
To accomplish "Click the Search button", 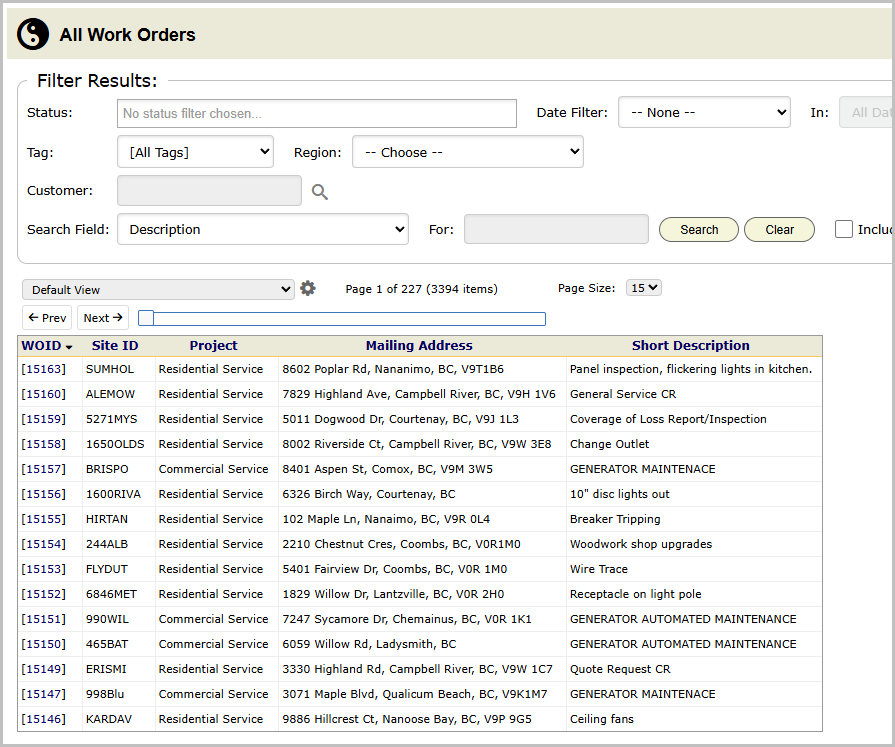I will pyautogui.click(x=699, y=229).
